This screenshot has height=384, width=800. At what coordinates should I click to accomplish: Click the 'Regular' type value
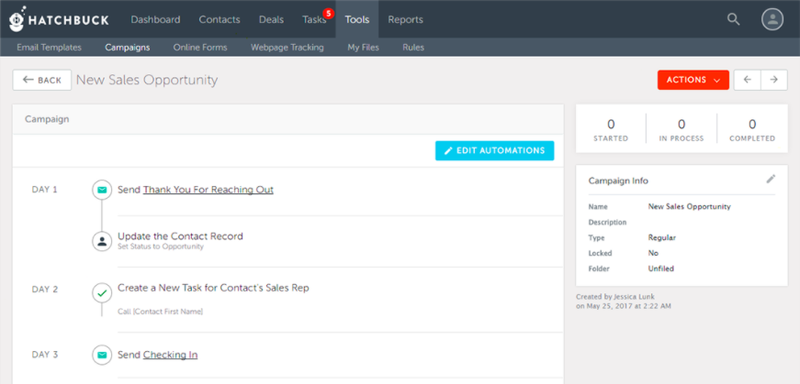click(x=662, y=238)
